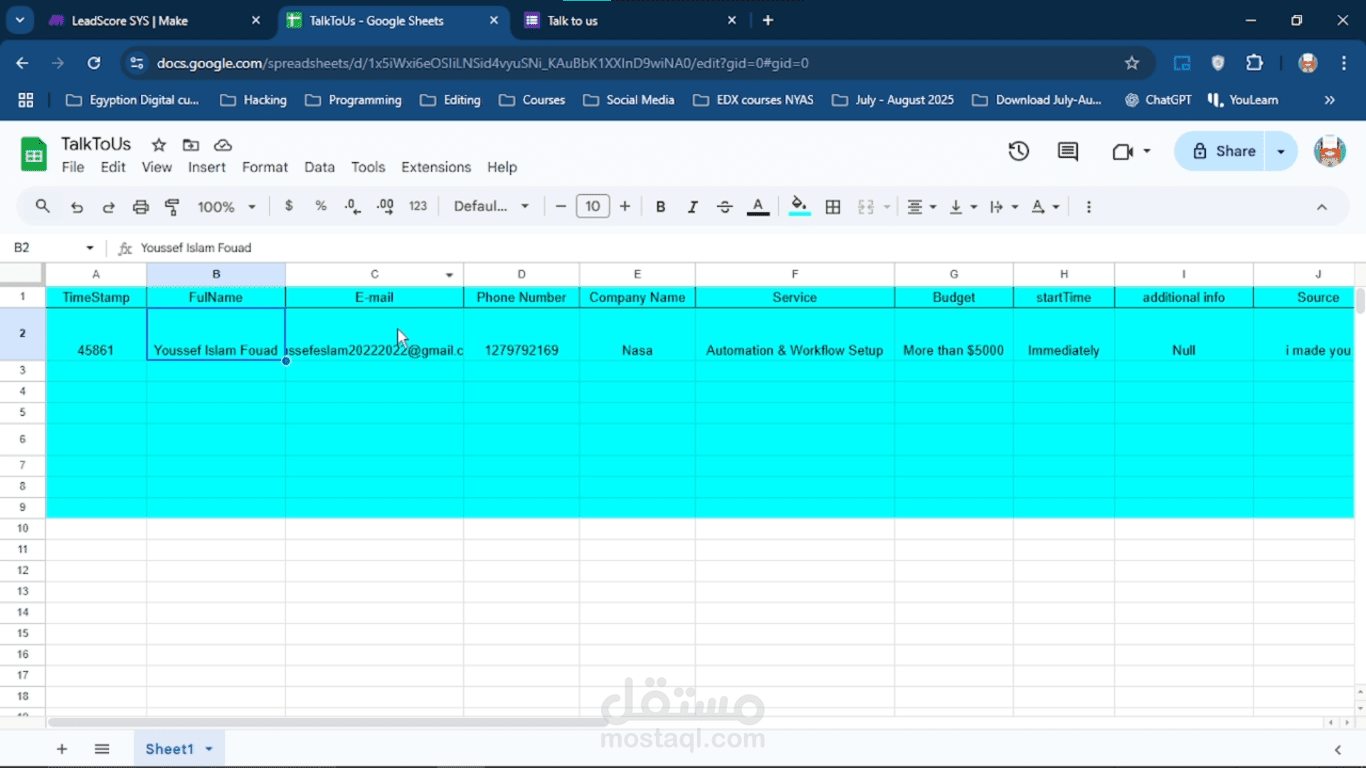Open the Extensions menu
1366x768 pixels.
[436, 167]
